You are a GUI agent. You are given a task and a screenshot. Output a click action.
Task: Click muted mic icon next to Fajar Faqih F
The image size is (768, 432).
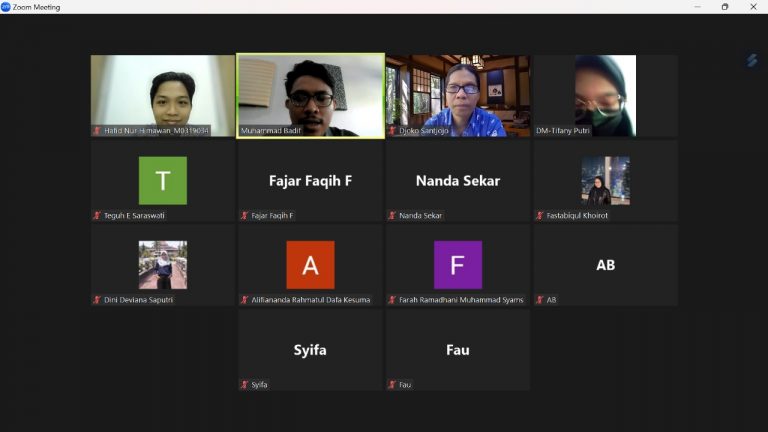[x=244, y=215]
